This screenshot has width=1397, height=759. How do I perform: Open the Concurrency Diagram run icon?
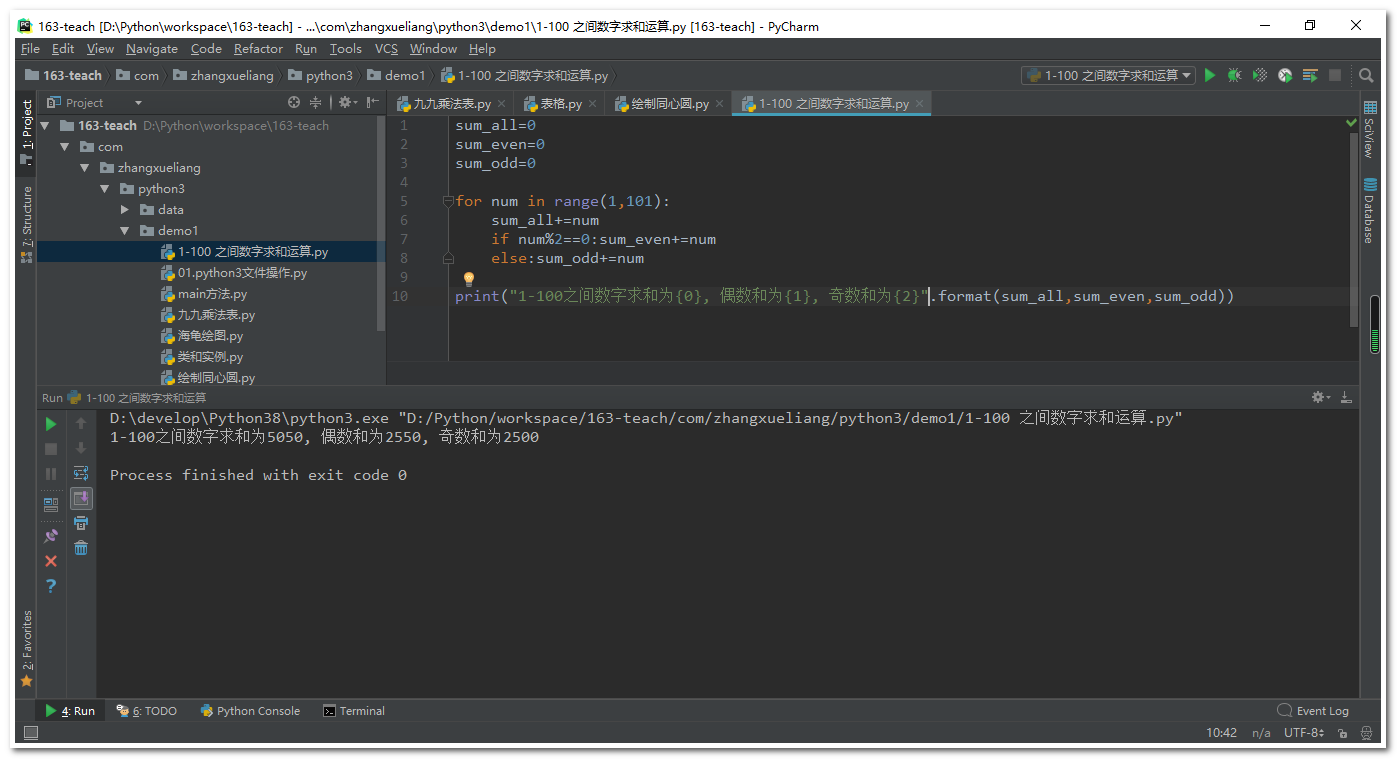click(1310, 75)
